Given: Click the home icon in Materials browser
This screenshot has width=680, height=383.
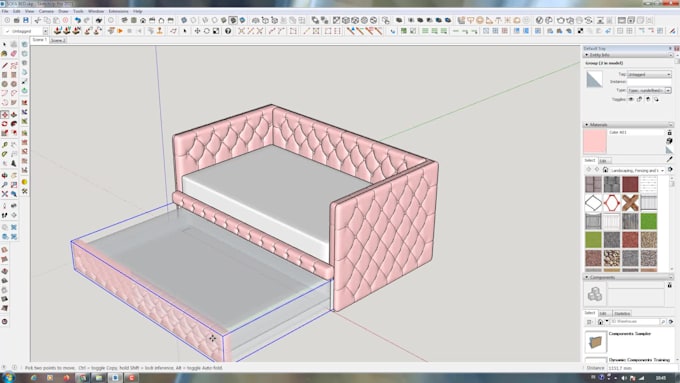Looking at the screenshot, I should click(605, 170).
